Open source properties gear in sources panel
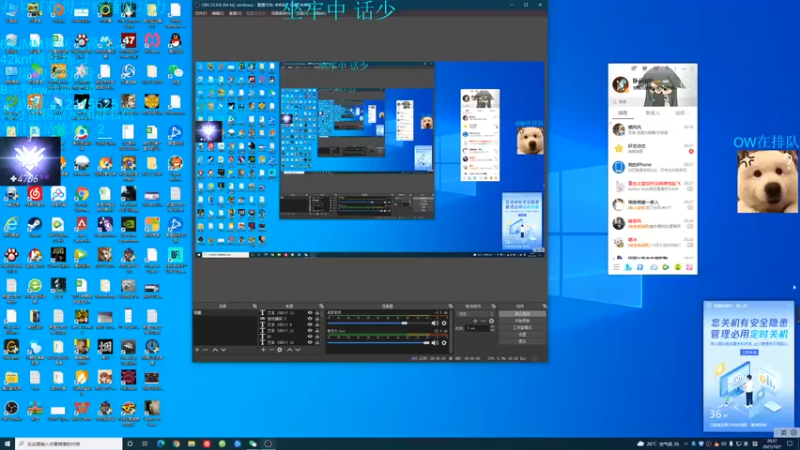800x450 pixels. pyautogui.click(x=280, y=349)
